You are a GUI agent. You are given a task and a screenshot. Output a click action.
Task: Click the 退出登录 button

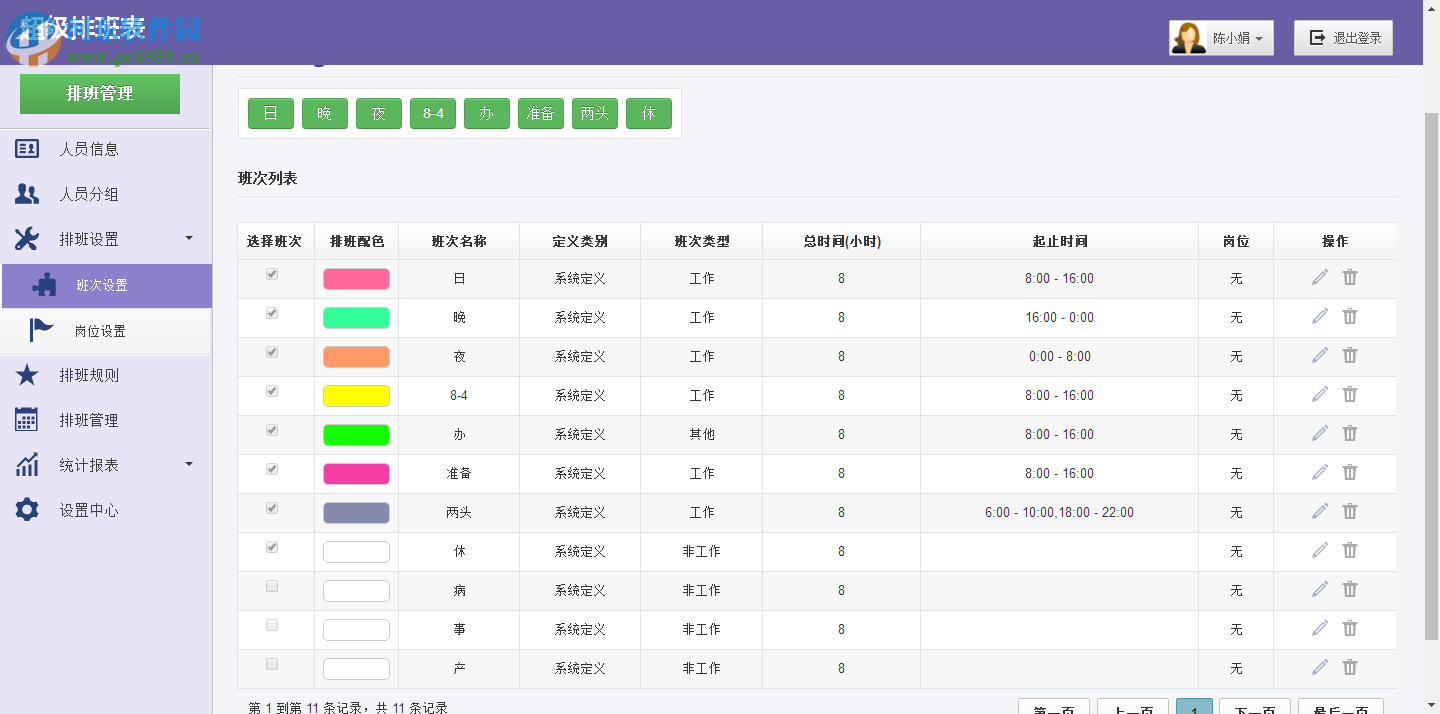click(1343, 37)
